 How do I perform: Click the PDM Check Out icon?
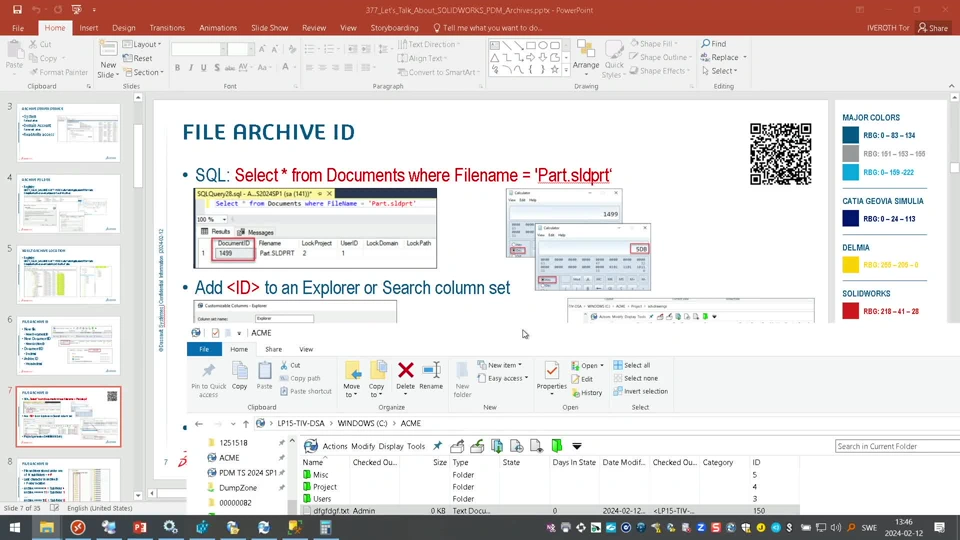pyautogui.click(x=457, y=446)
